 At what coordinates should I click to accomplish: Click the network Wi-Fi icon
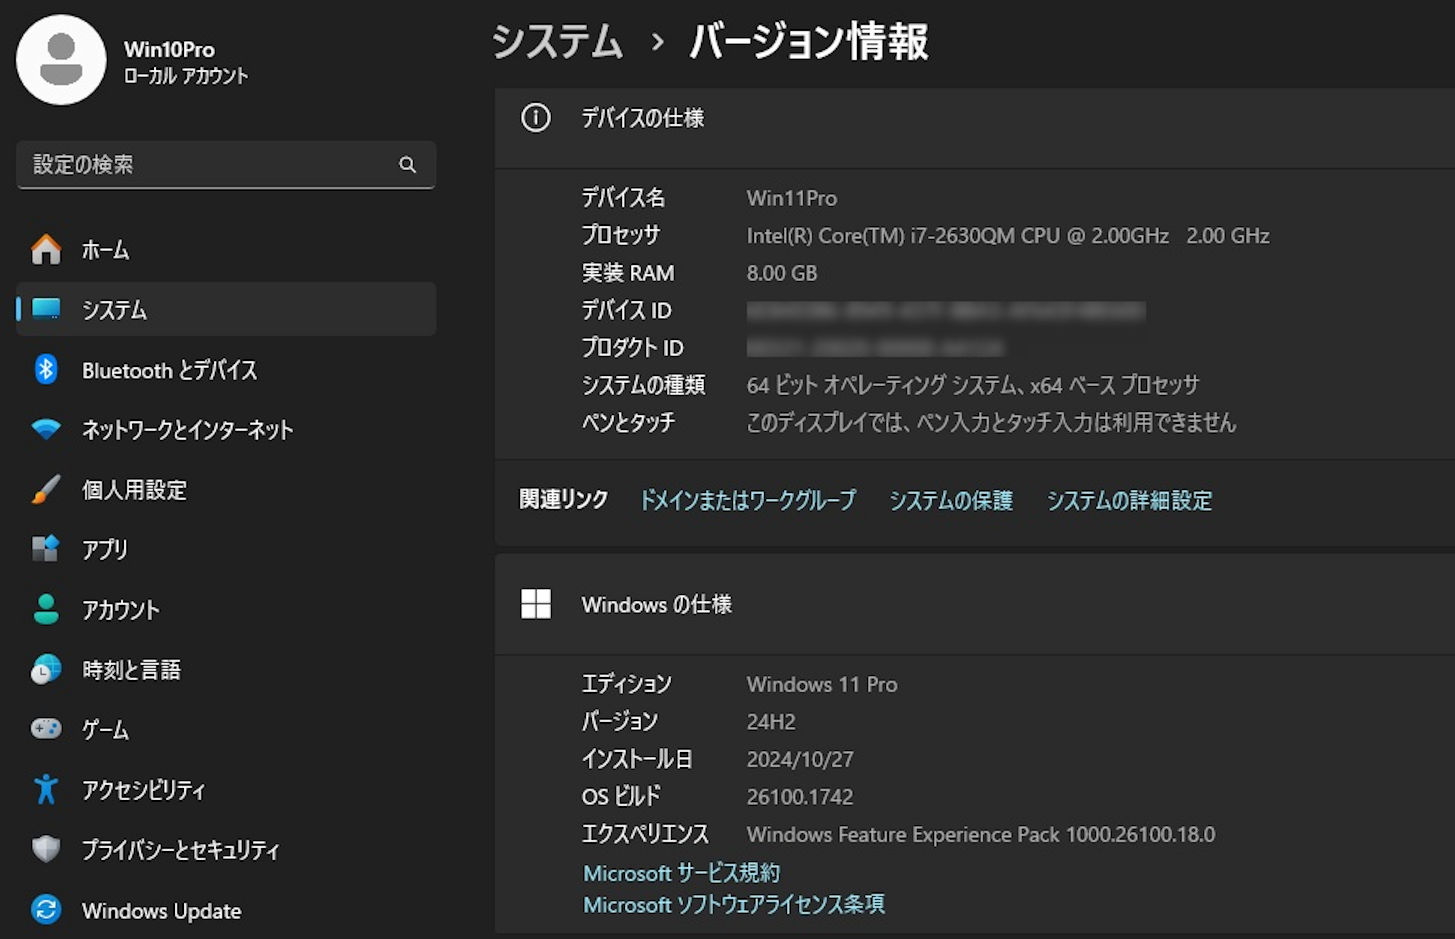click(x=46, y=430)
